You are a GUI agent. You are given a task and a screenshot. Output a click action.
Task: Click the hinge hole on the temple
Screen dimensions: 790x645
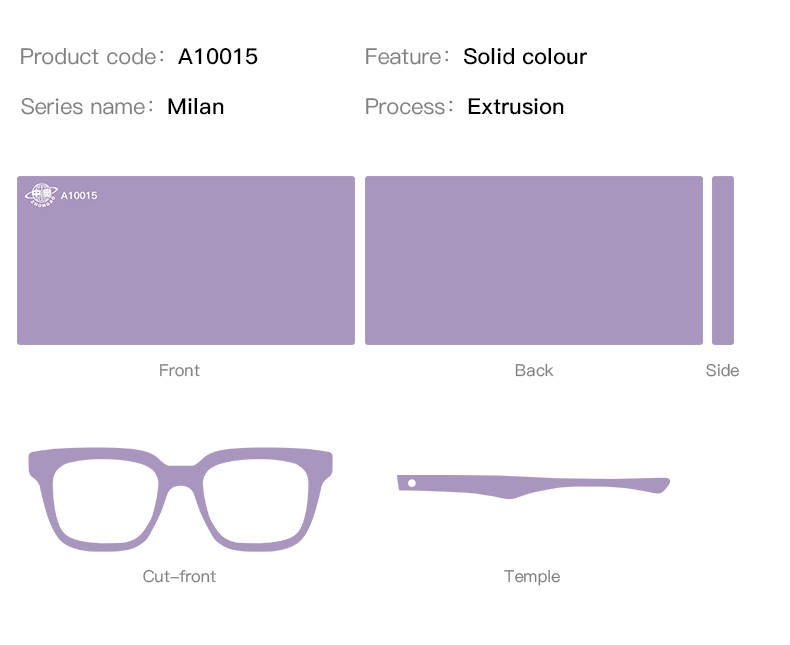(x=412, y=483)
